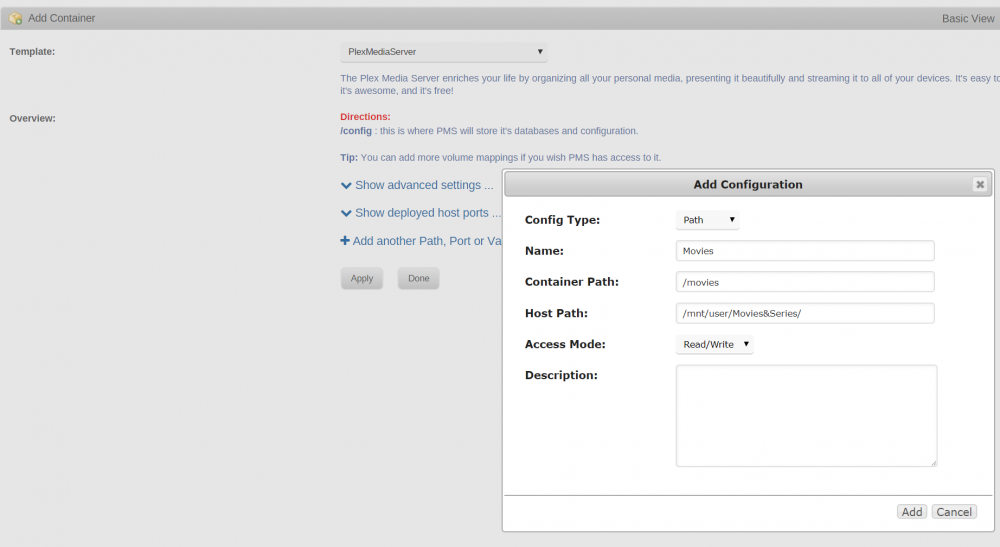
Task: Toggle Basic View in the top right
Action: [967, 18]
